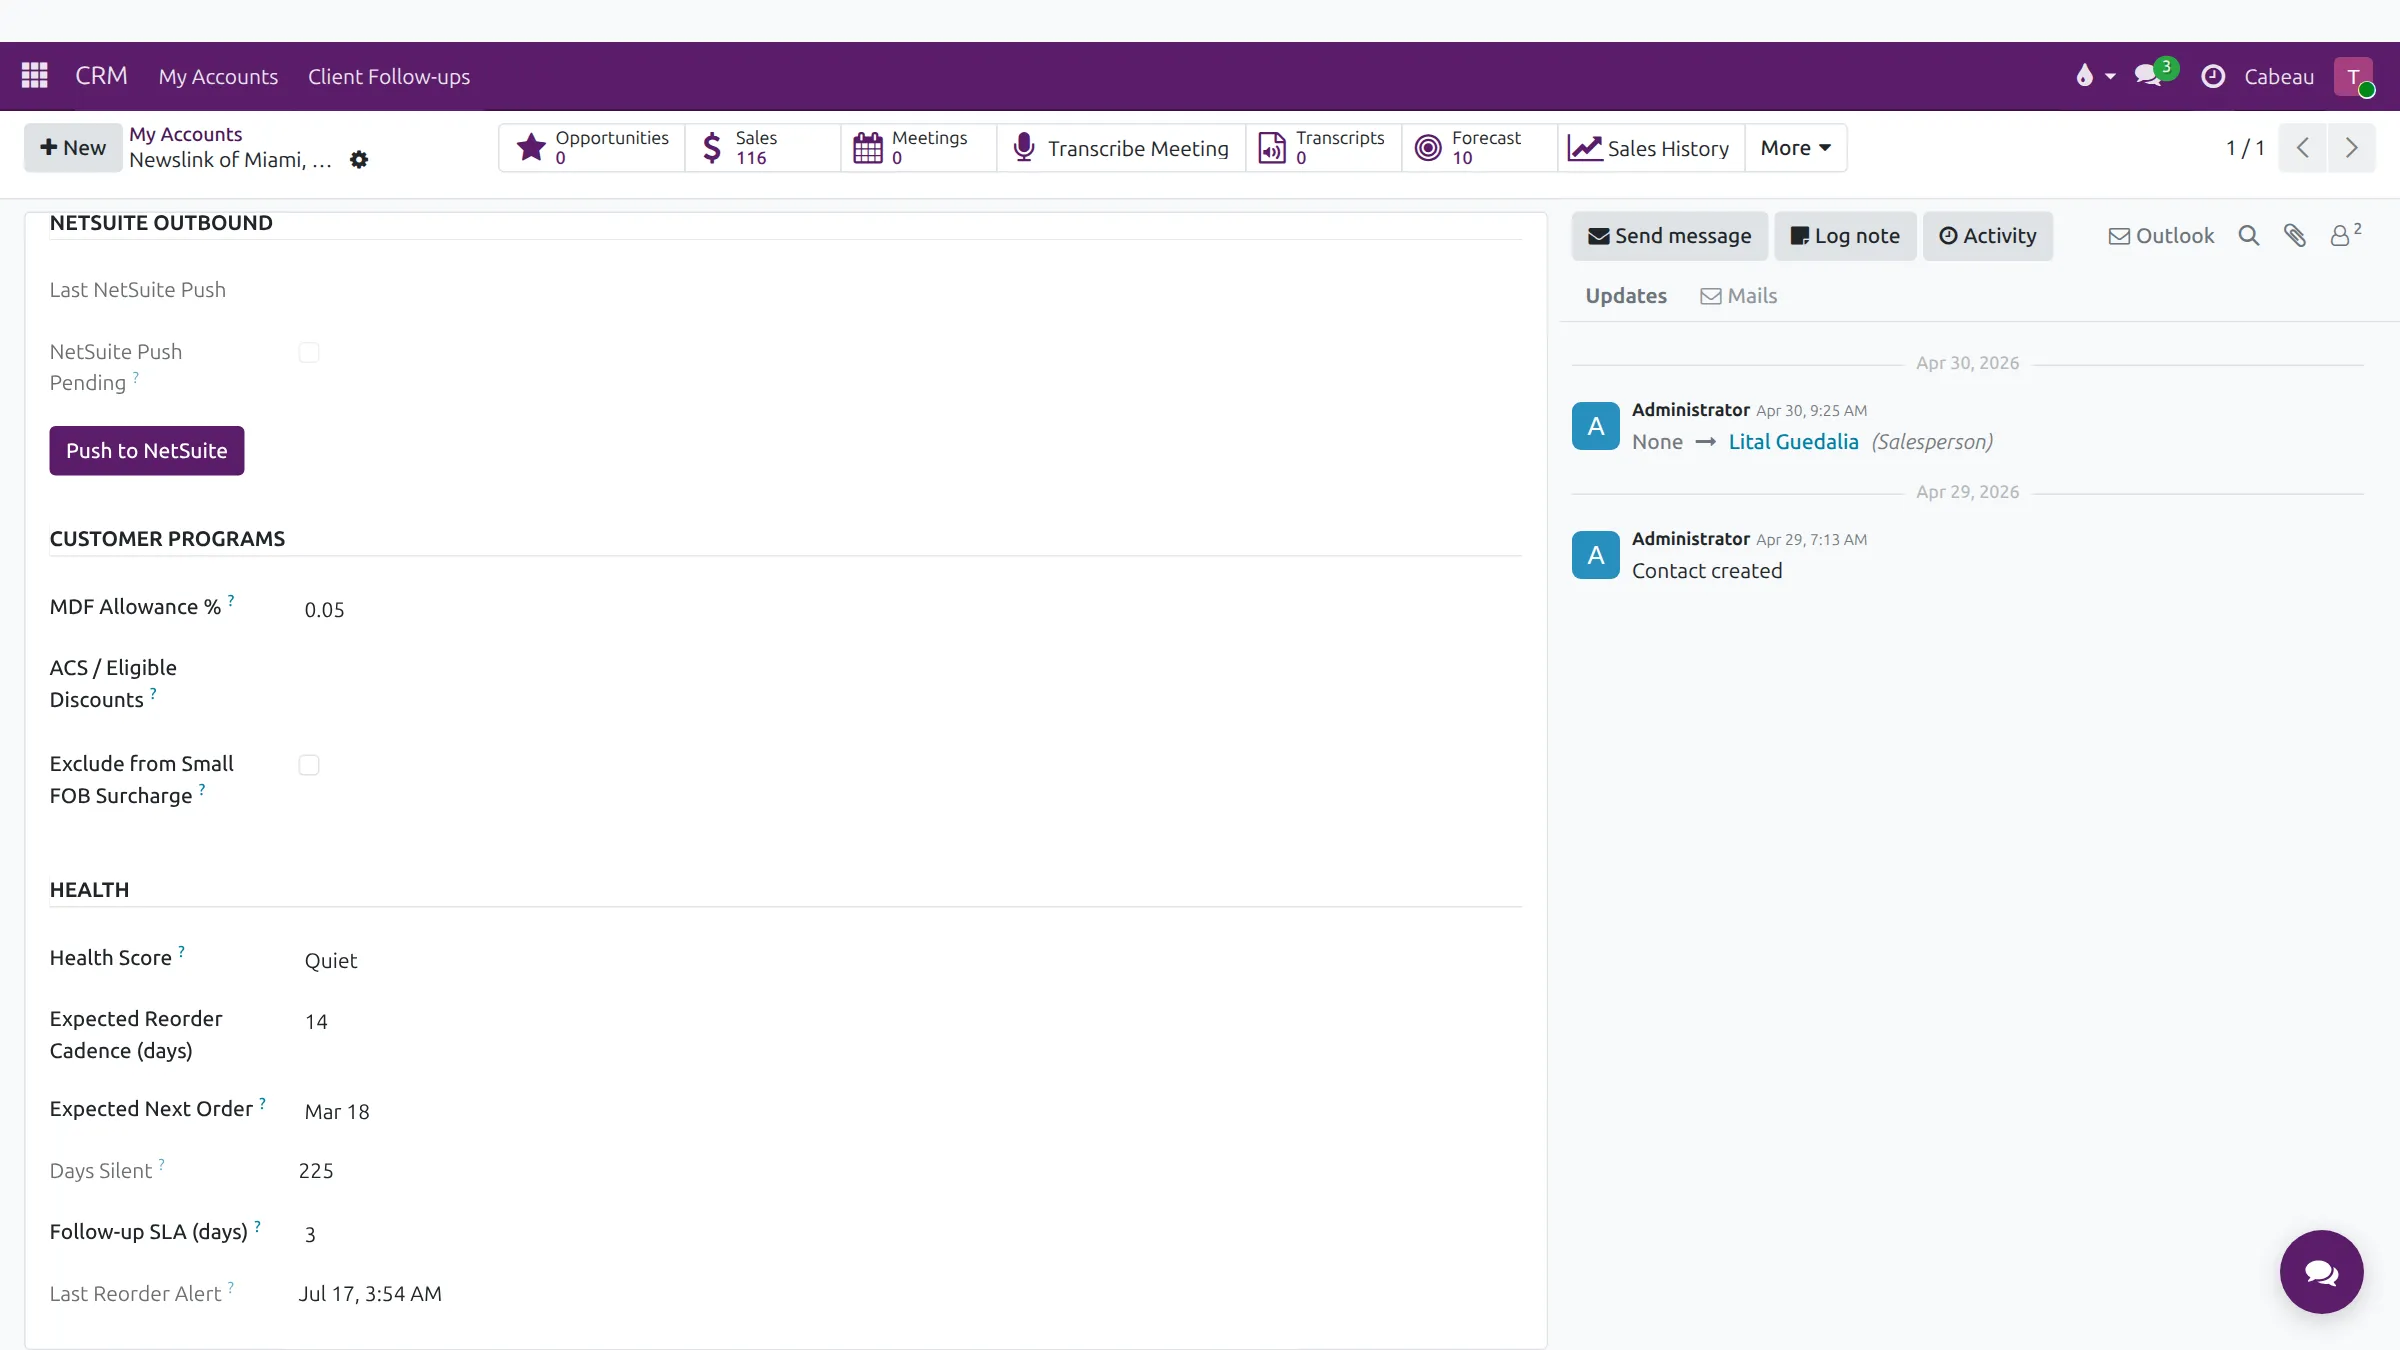This screenshot has width=2400, height=1350.
Task: Open the record settings gear icon
Action: click(359, 160)
